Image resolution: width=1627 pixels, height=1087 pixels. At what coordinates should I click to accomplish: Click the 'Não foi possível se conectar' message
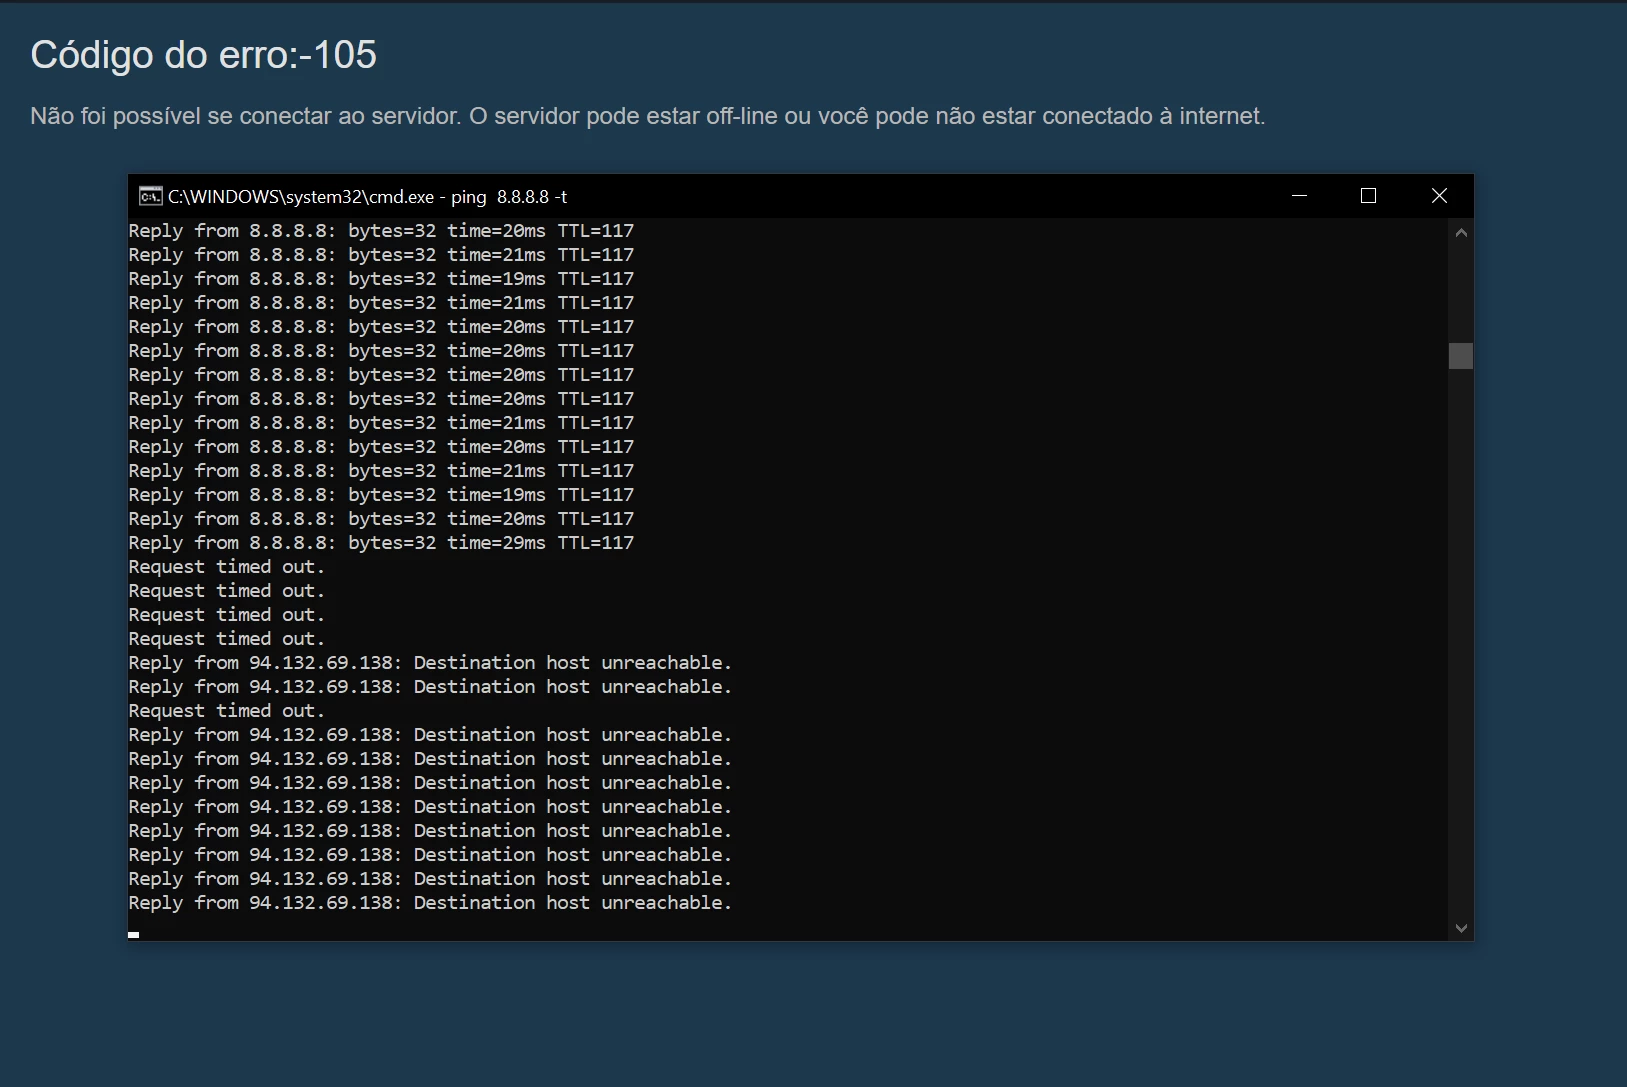coord(648,116)
